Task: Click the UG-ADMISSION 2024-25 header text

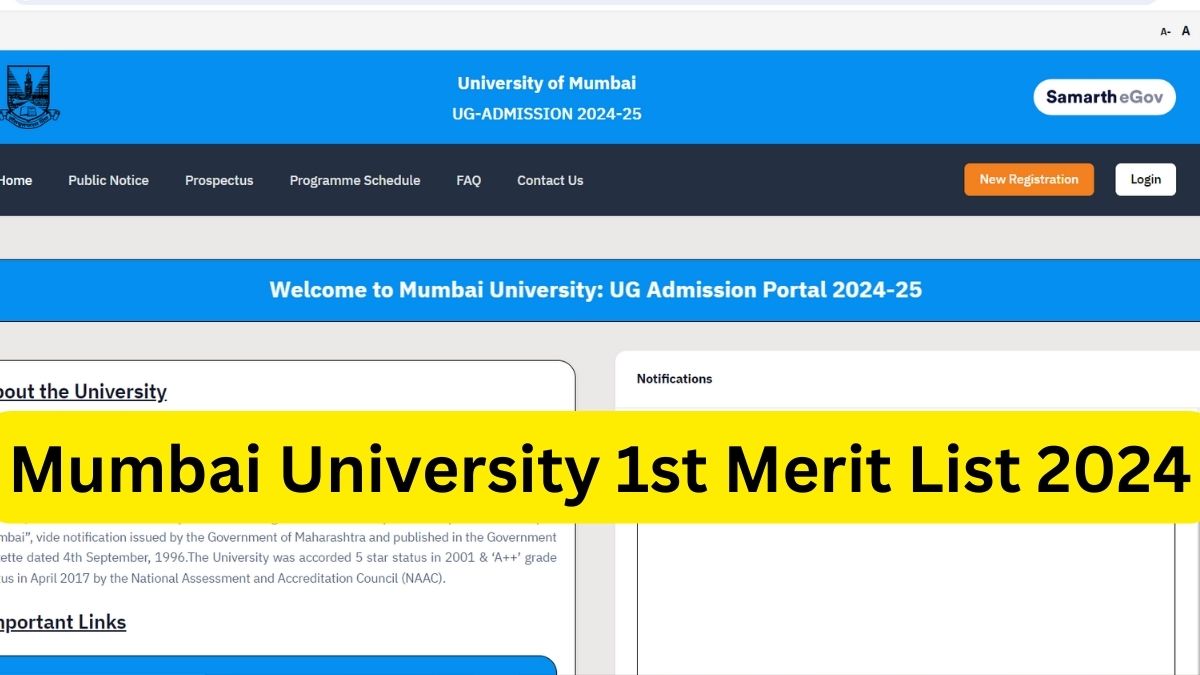Action: (547, 114)
